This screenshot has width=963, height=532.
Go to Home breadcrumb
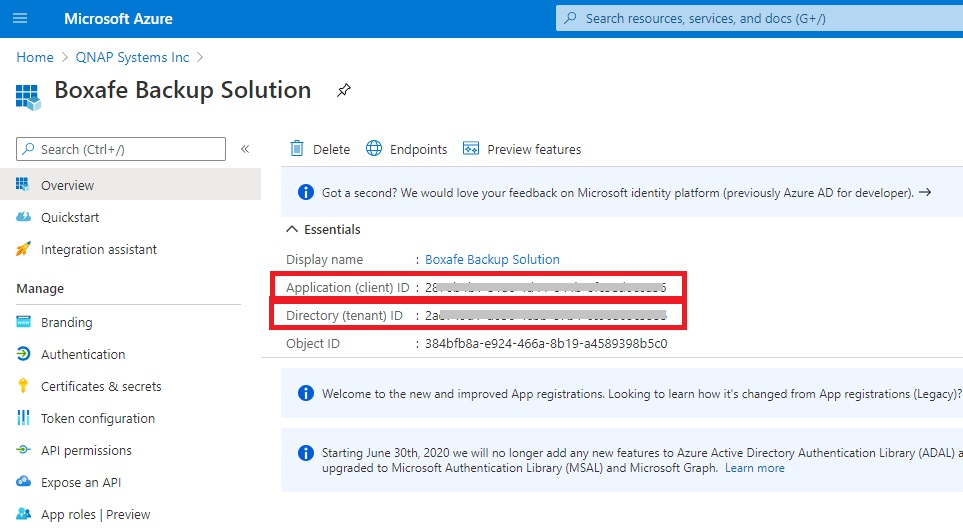(x=35, y=57)
